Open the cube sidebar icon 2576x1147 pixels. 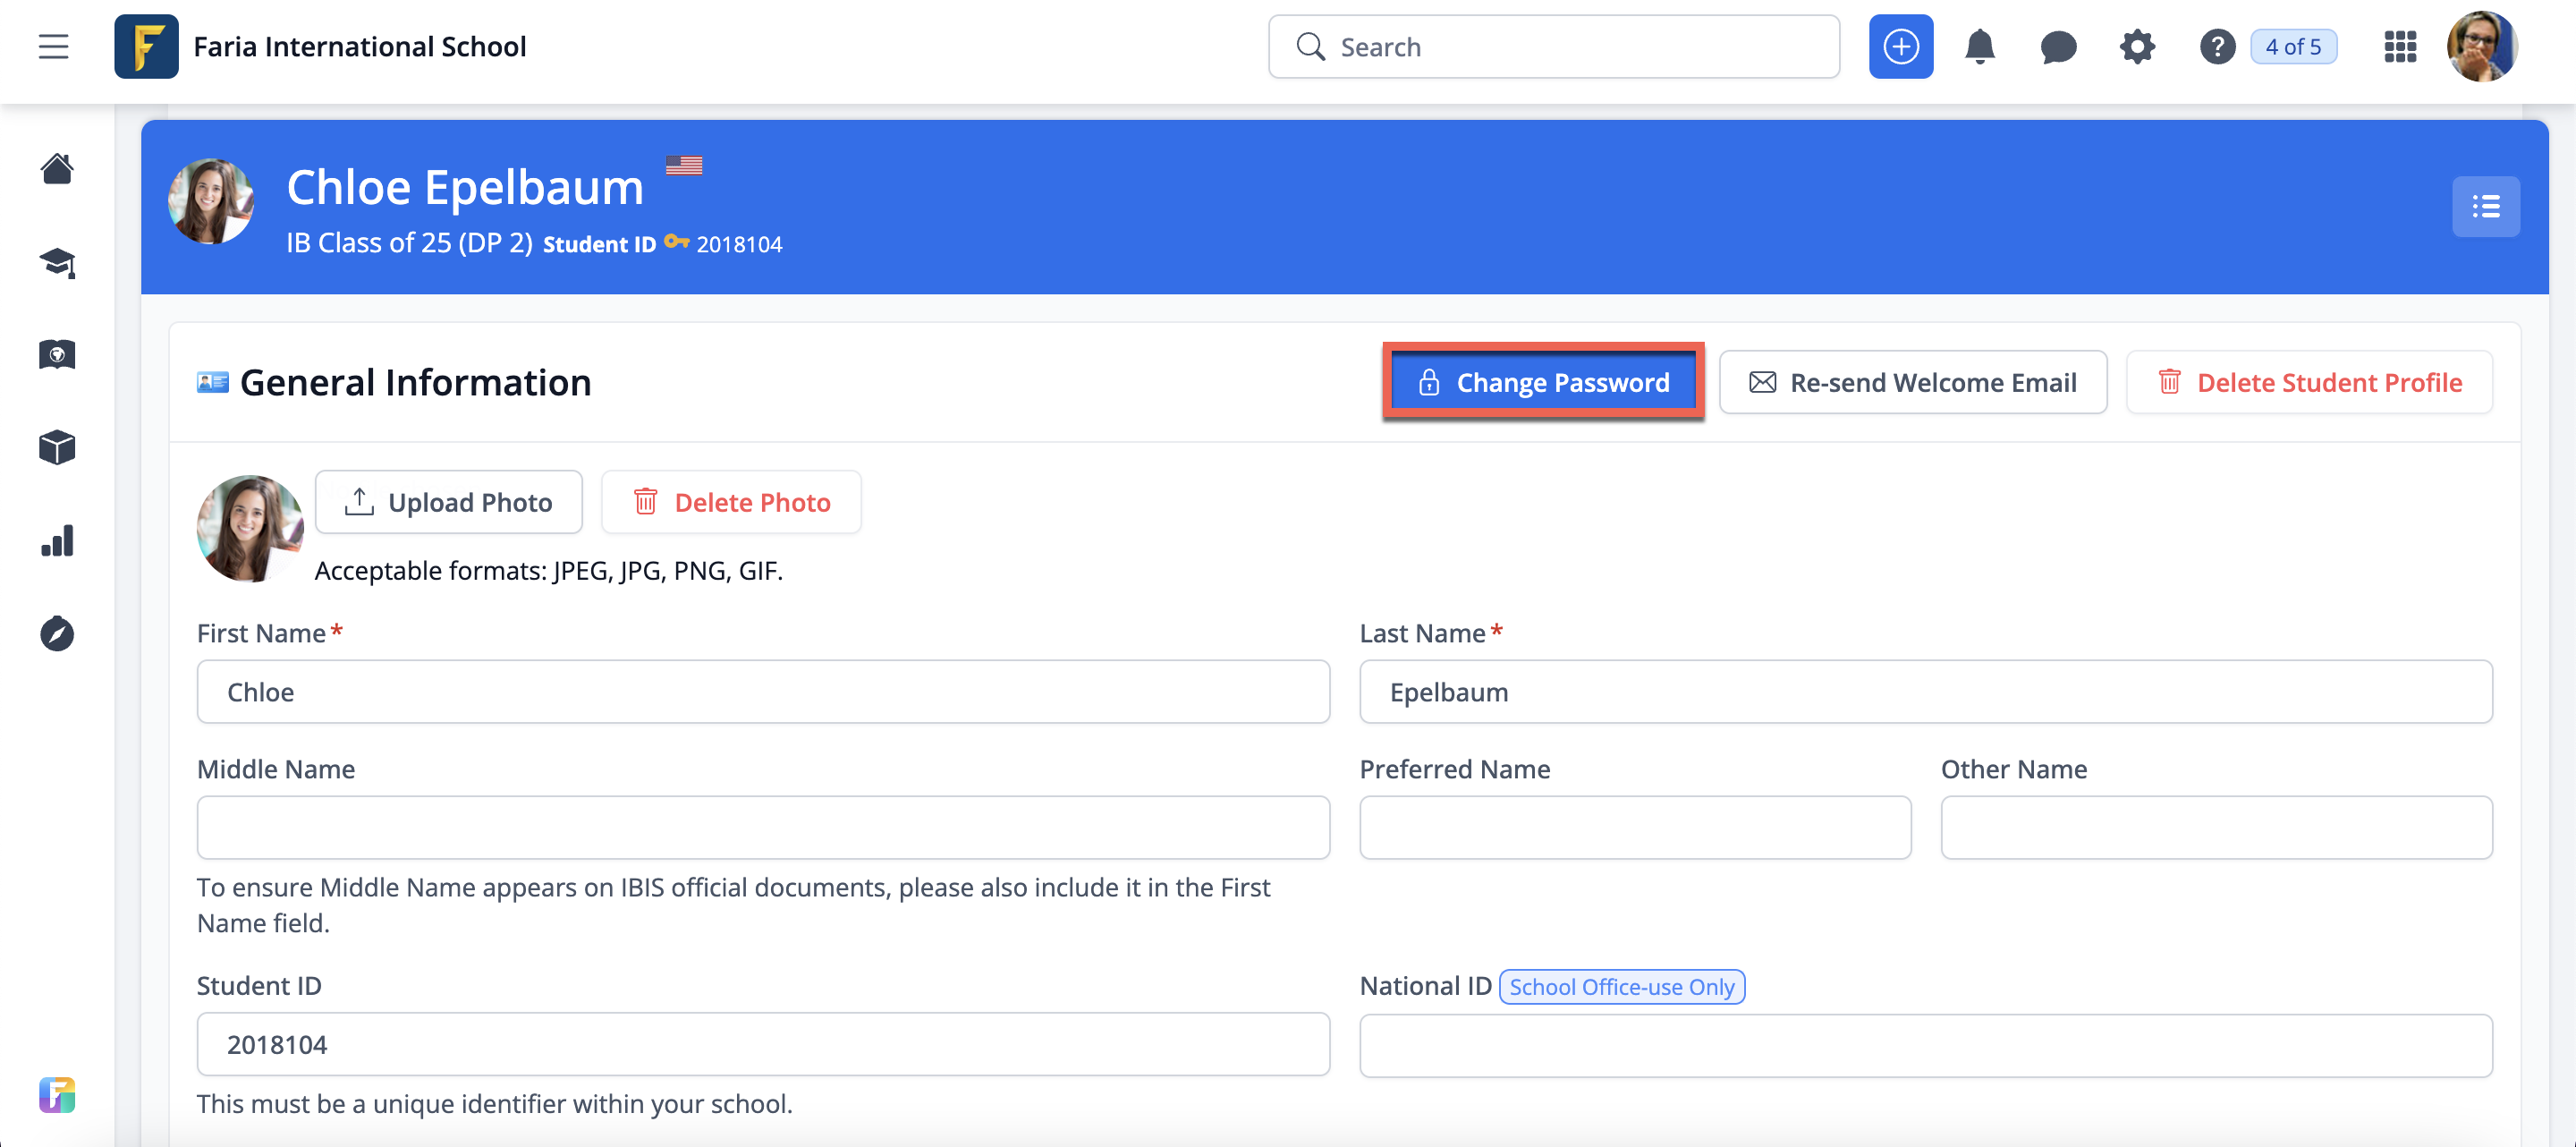click(57, 447)
